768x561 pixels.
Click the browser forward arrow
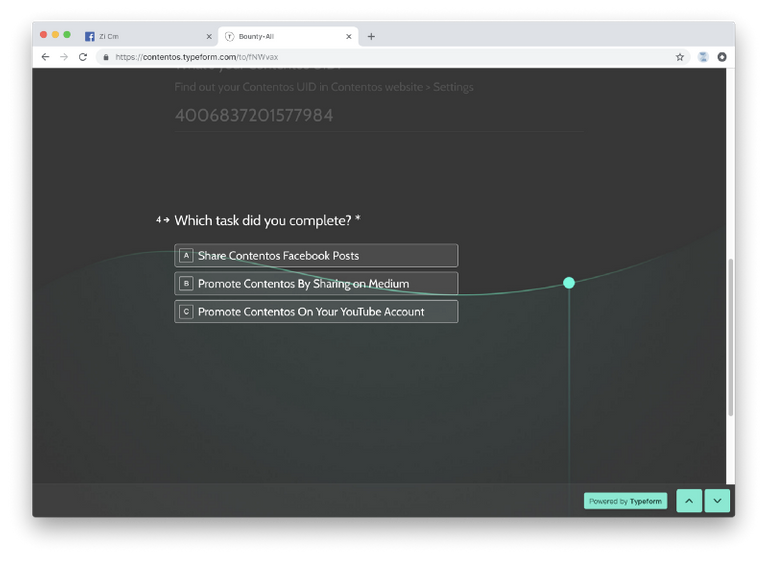tap(64, 57)
